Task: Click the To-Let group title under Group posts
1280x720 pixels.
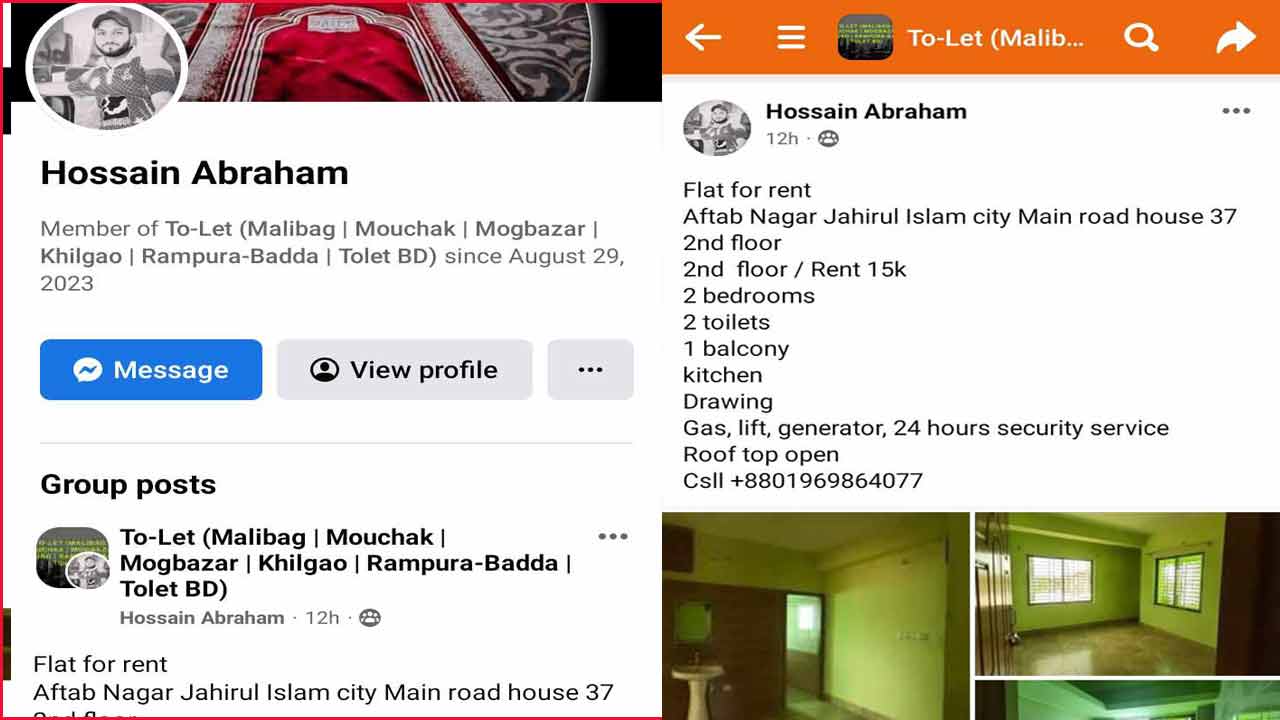Action: click(x=345, y=563)
